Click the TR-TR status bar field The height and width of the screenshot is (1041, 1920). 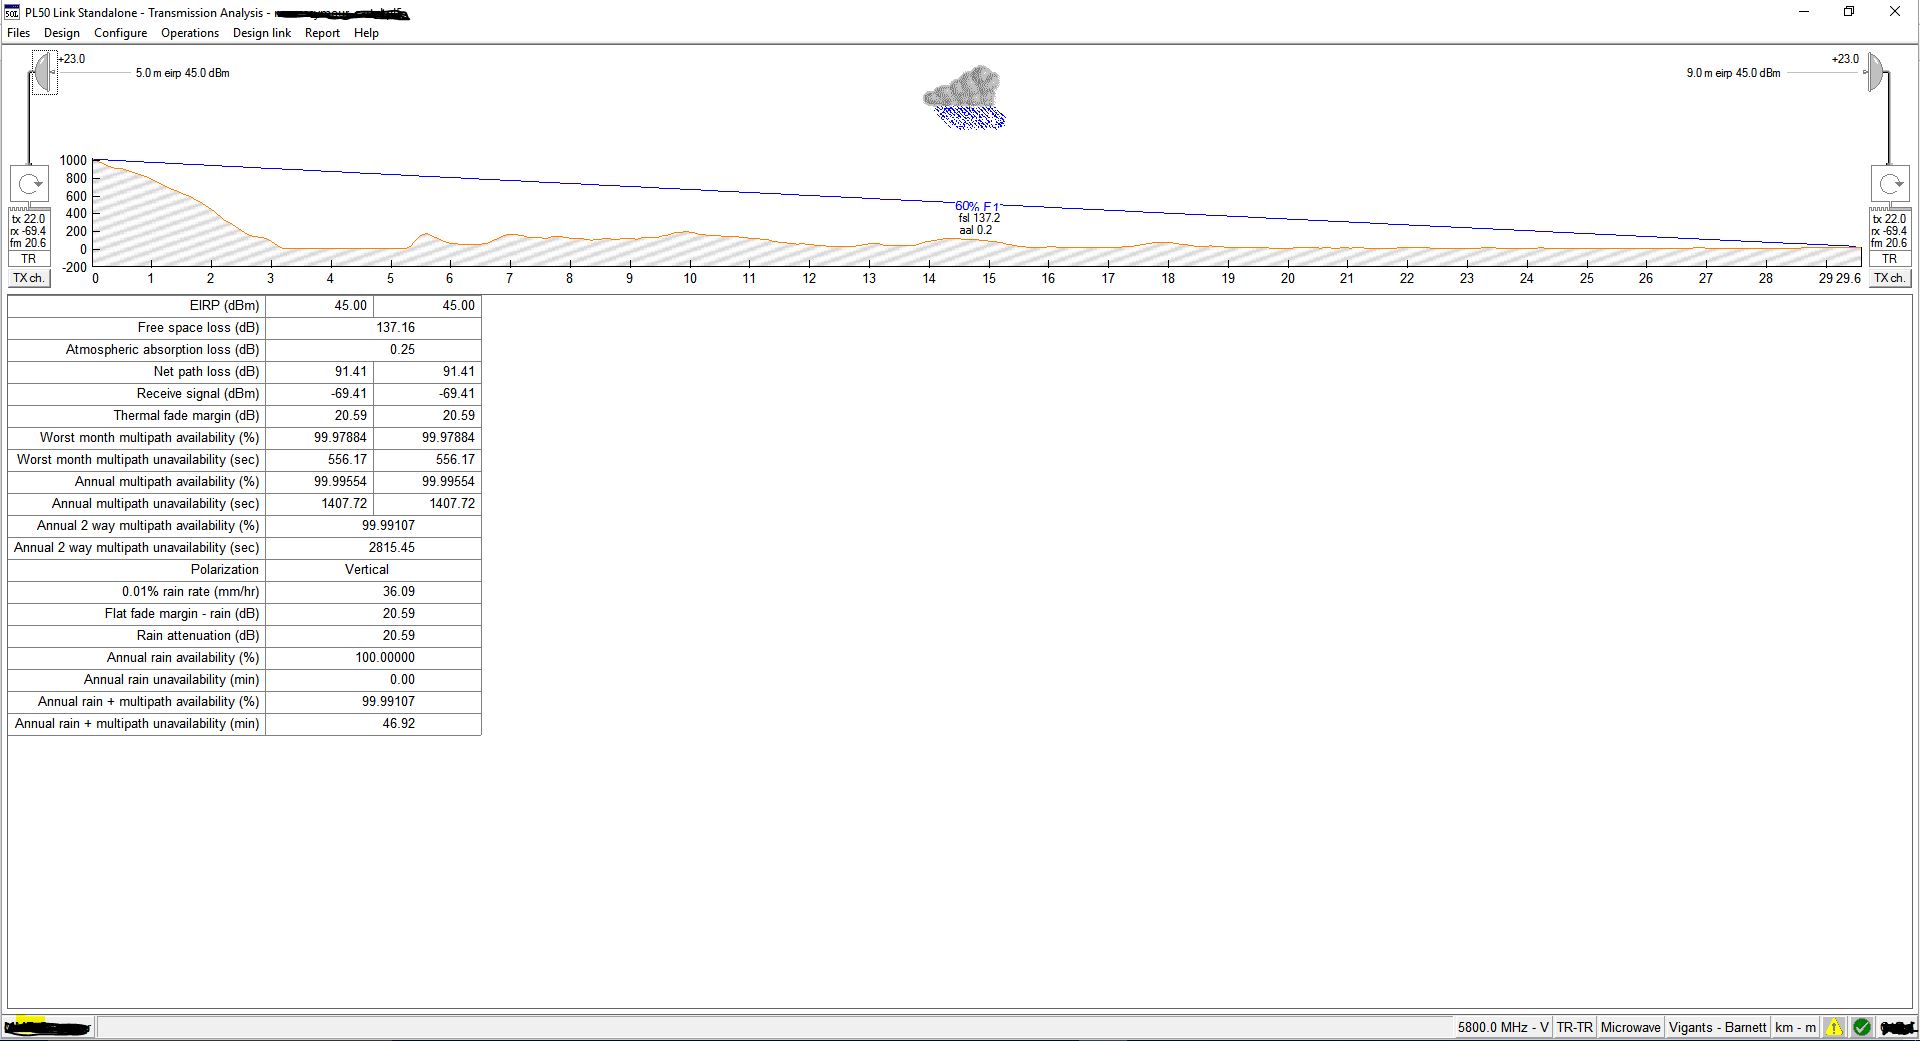(1575, 1027)
